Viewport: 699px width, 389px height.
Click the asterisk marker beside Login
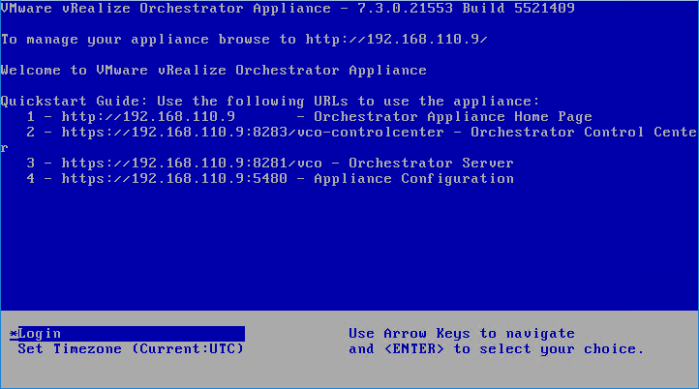point(14,334)
